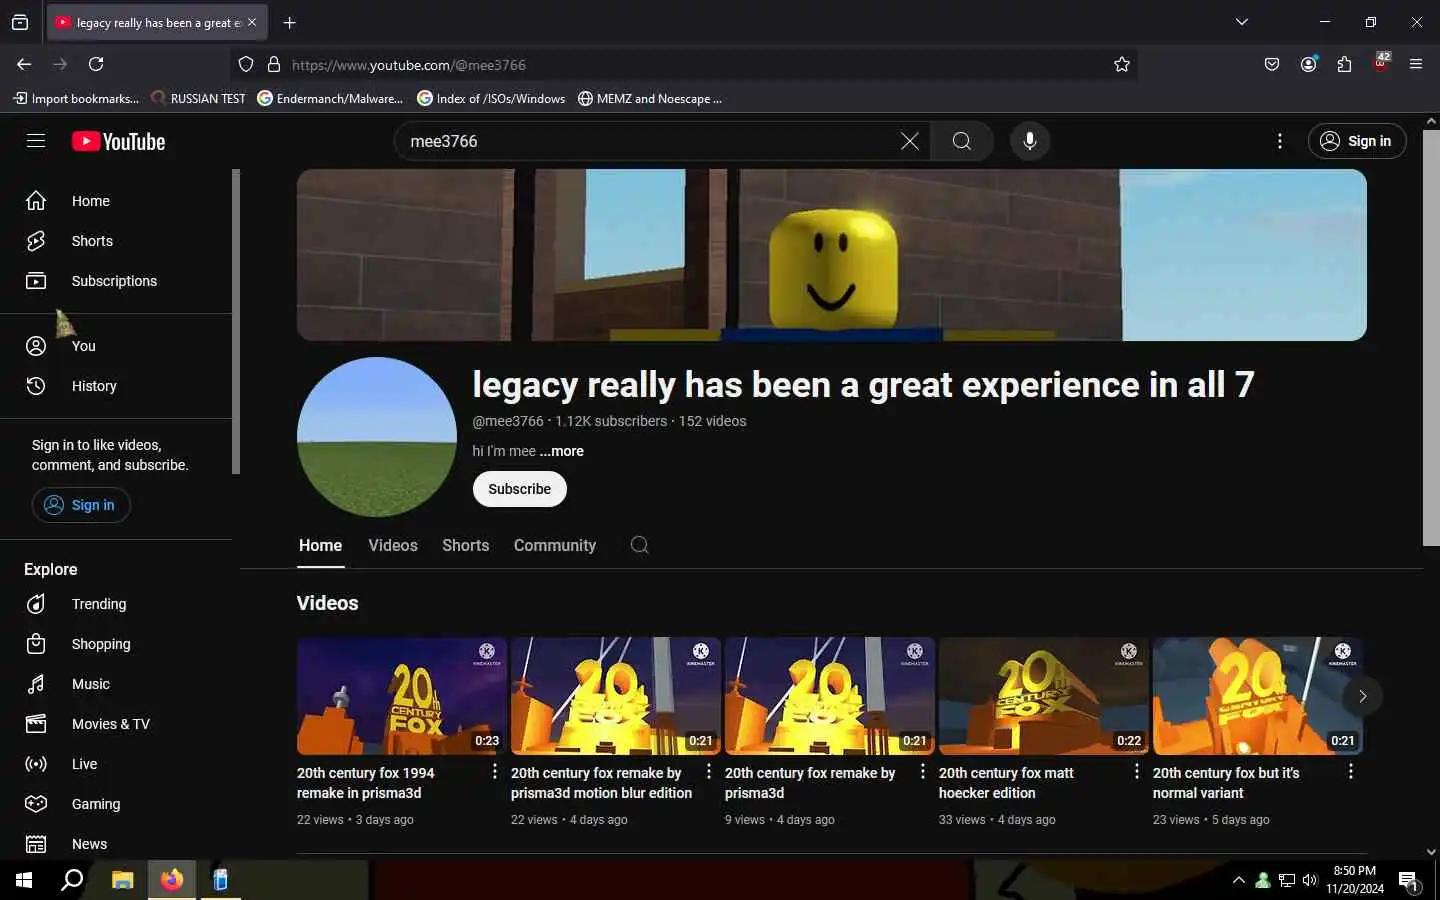Image resolution: width=1440 pixels, height=900 pixels.
Task: Click the Videos section heading
Action: click(x=327, y=603)
